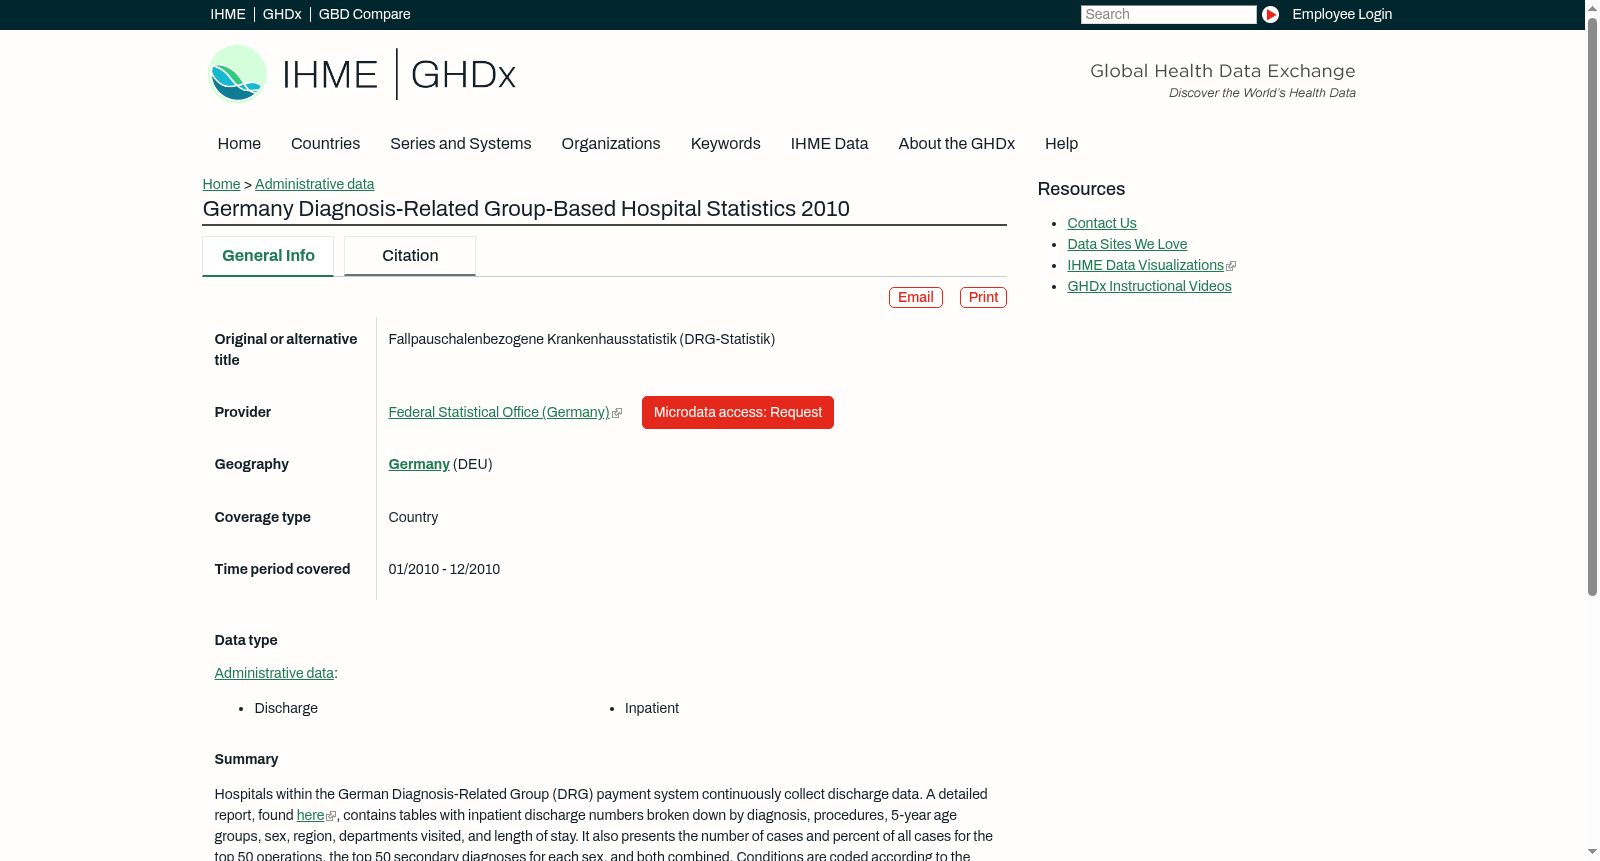Viewport: 1600px width, 861px height.
Task: Go to Home in main navigation
Action: pos(239,144)
